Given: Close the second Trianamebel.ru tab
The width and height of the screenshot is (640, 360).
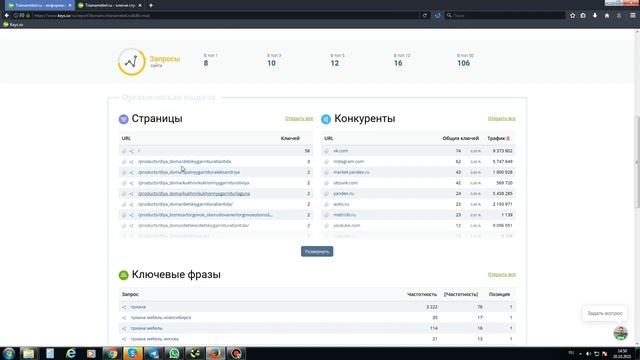Looking at the screenshot, I should coord(140,5).
